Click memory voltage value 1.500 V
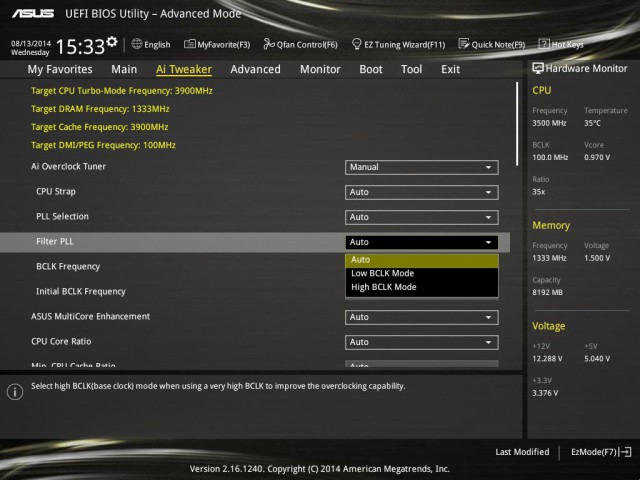The height and width of the screenshot is (480, 640). click(x=597, y=258)
